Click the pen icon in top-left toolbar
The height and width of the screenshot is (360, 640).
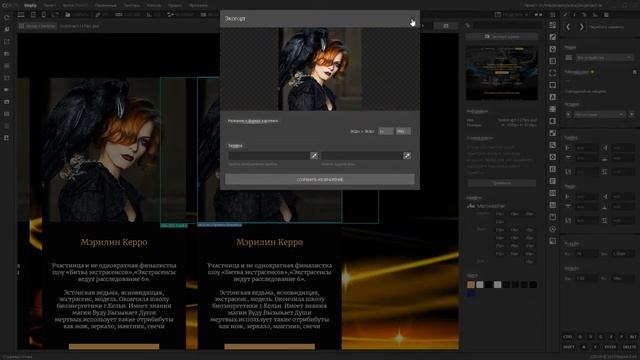(x=98, y=15)
